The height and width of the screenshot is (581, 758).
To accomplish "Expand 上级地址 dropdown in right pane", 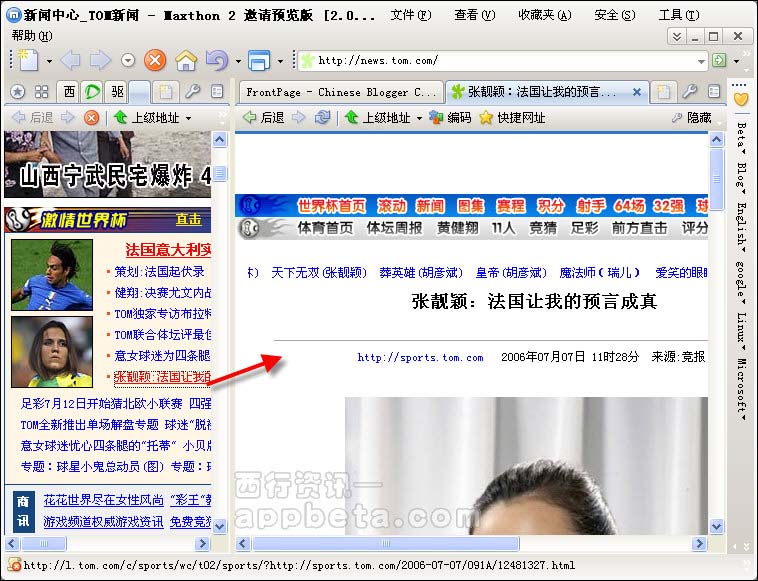I will (419, 118).
